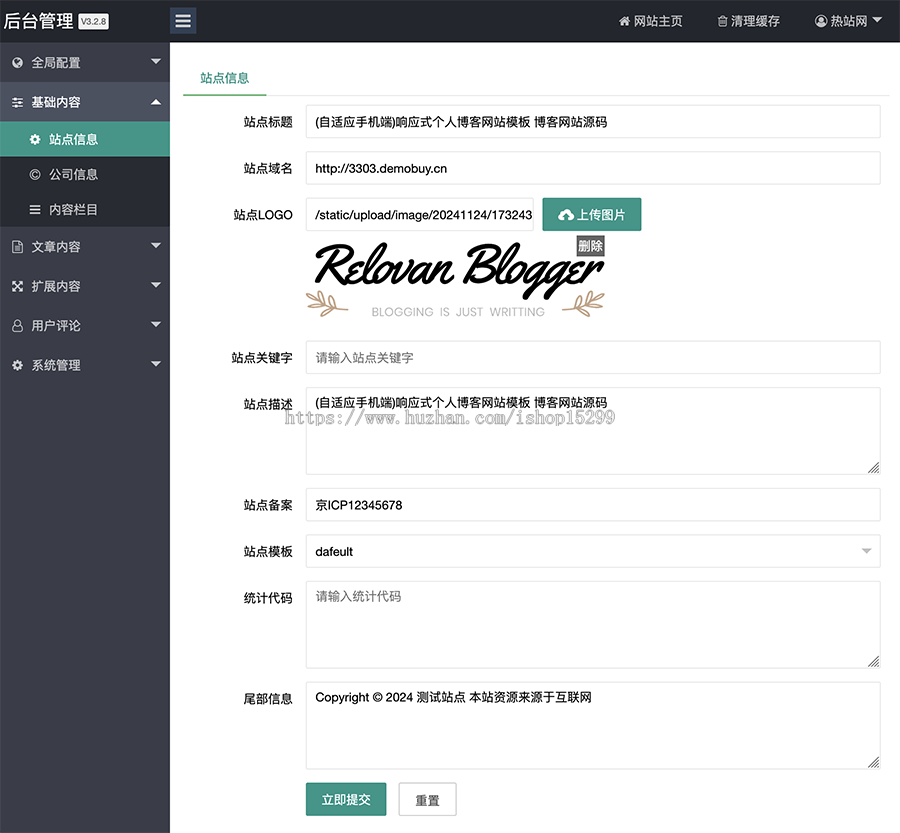Viewport: 900px width, 833px height.
Task: Submit form with 立即提交 button
Action: coord(346,799)
